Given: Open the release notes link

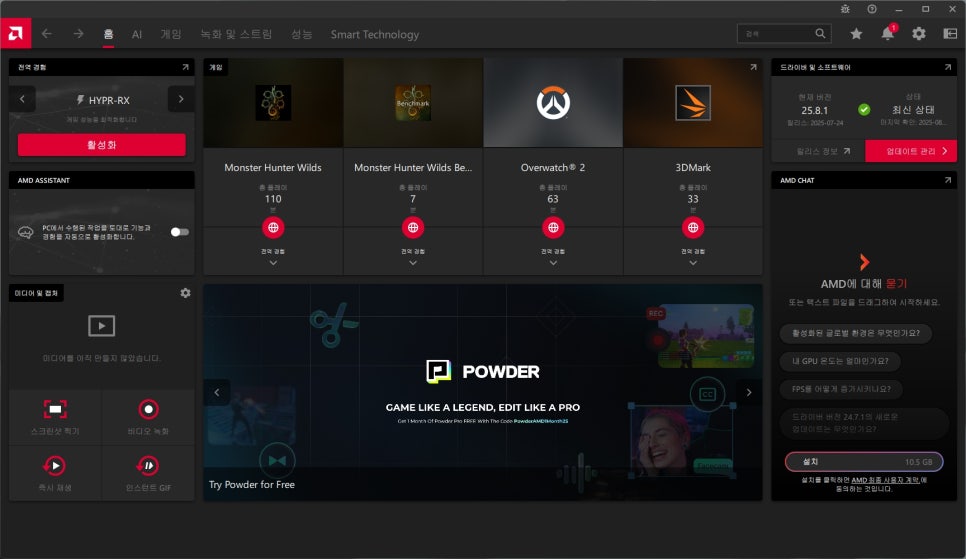Looking at the screenshot, I should pos(822,151).
